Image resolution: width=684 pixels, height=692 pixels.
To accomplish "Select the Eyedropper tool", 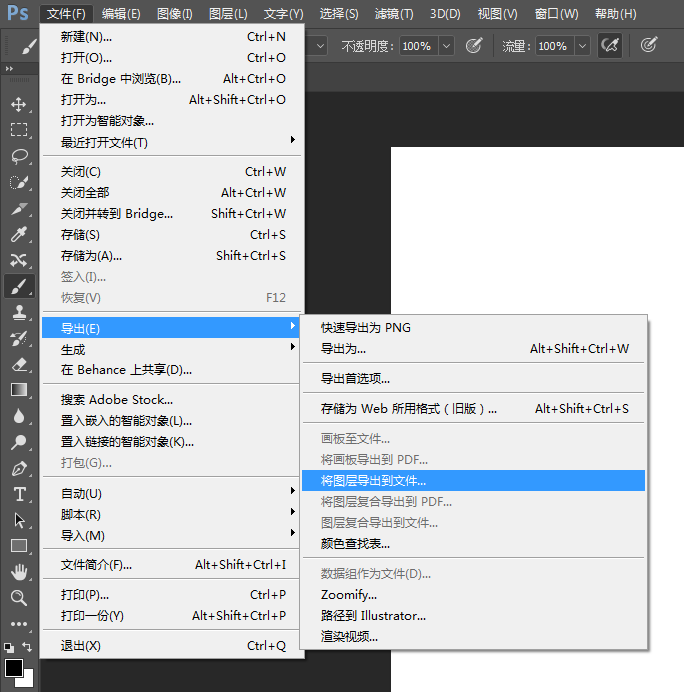I will coord(19,234).
